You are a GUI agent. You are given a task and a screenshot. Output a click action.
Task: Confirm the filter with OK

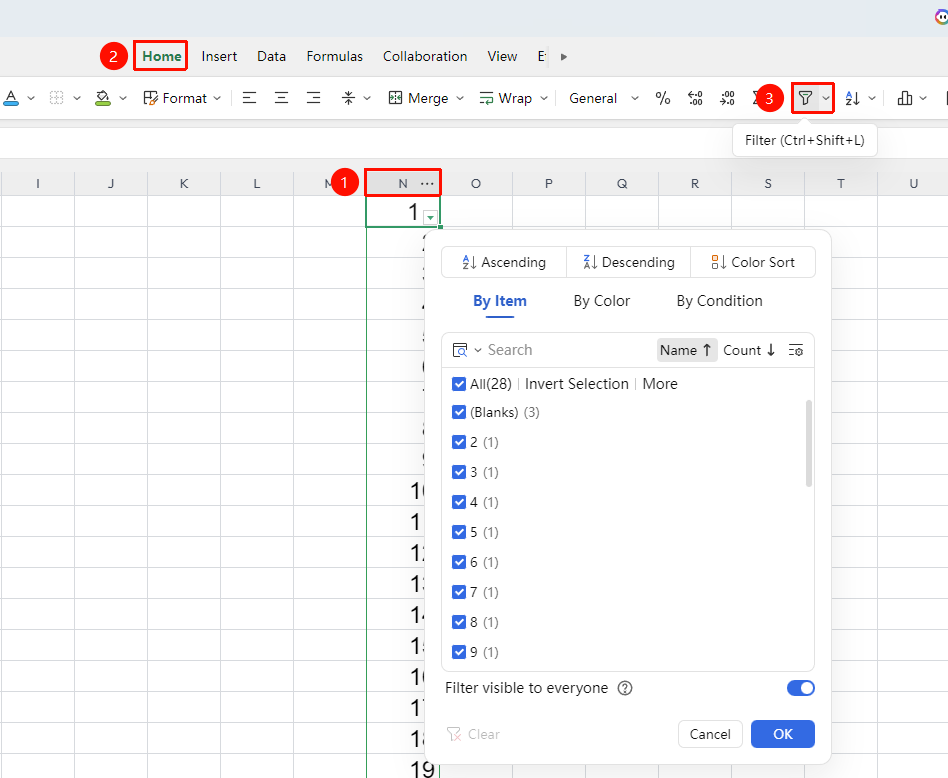[x=782, y=734]
